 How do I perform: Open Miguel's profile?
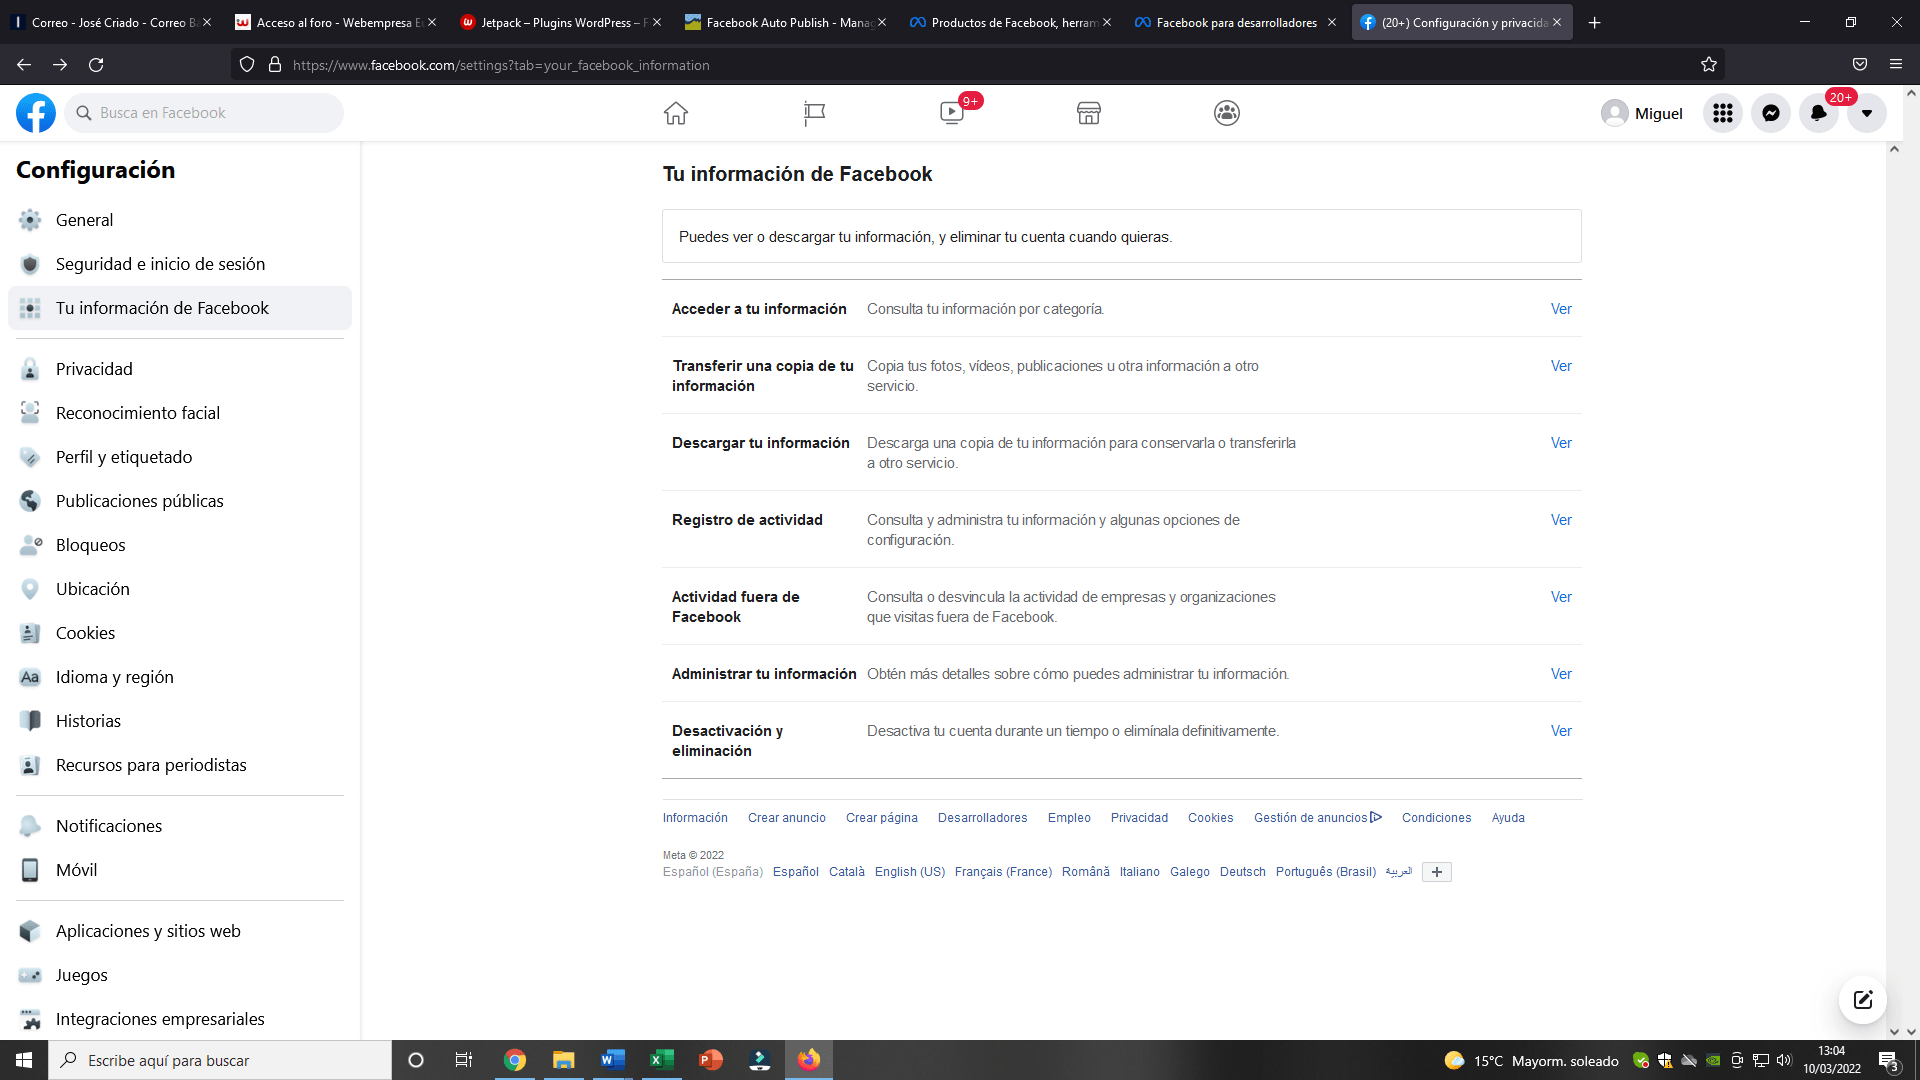[x=1642, y=113]
